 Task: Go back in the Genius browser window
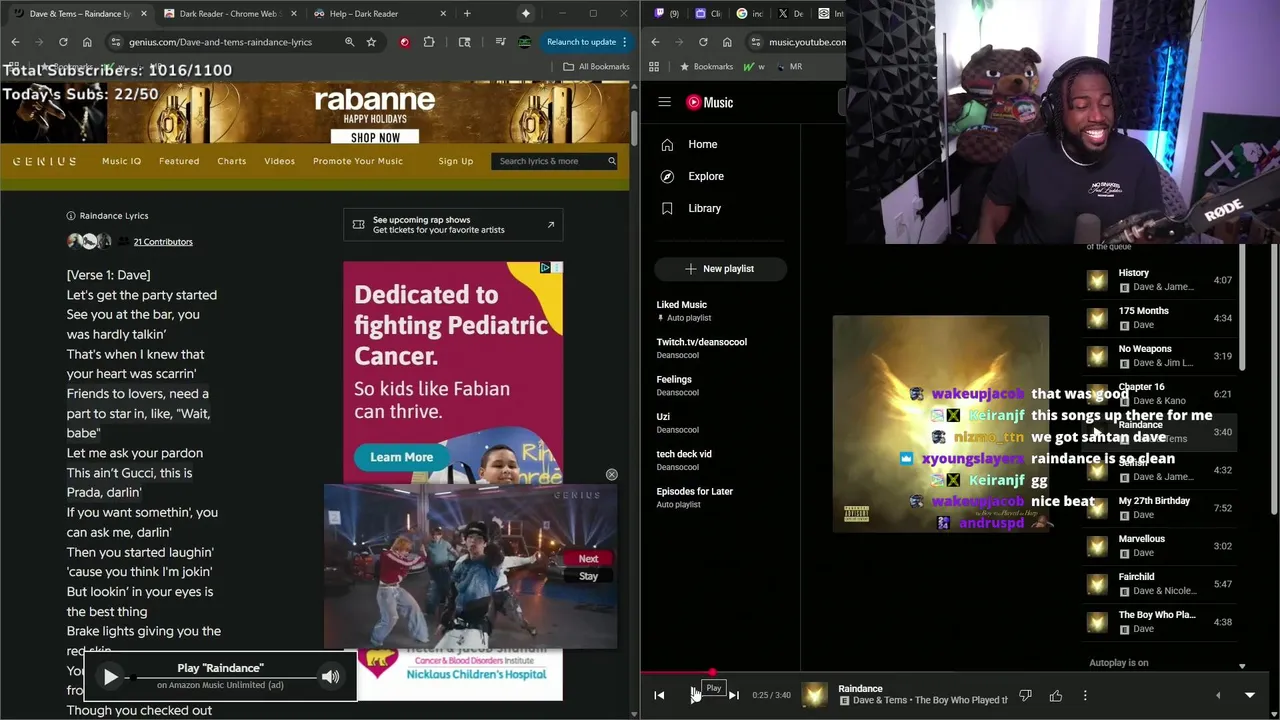click(x=15, y=42)
